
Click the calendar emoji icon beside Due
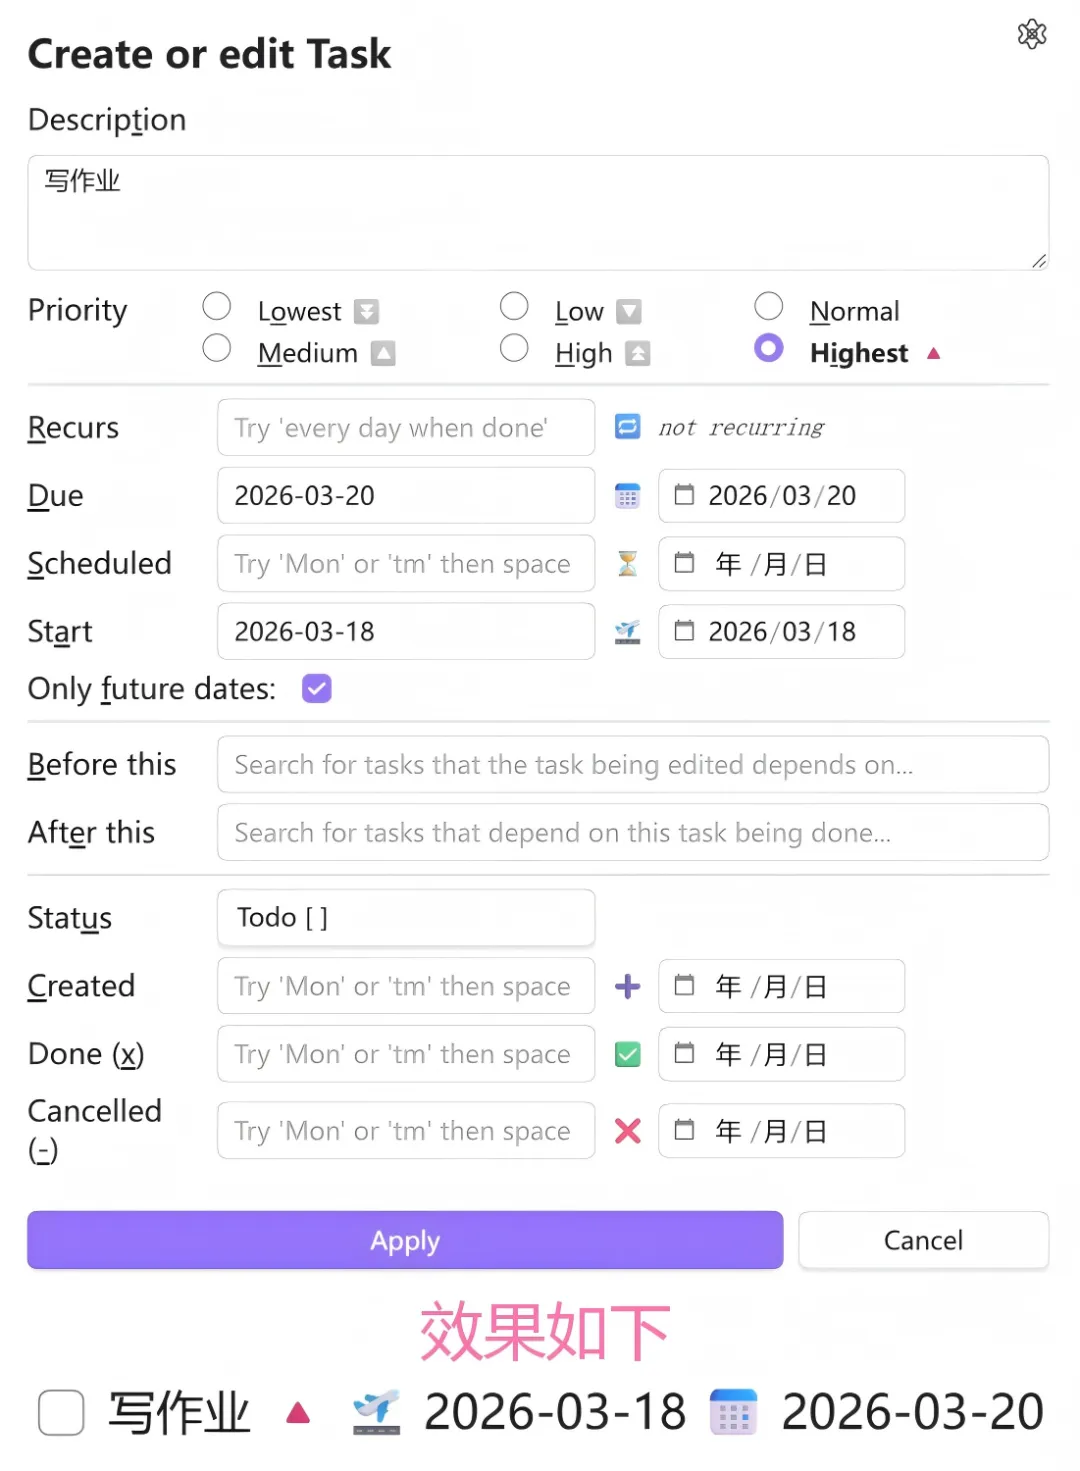(x=627, y=496)
